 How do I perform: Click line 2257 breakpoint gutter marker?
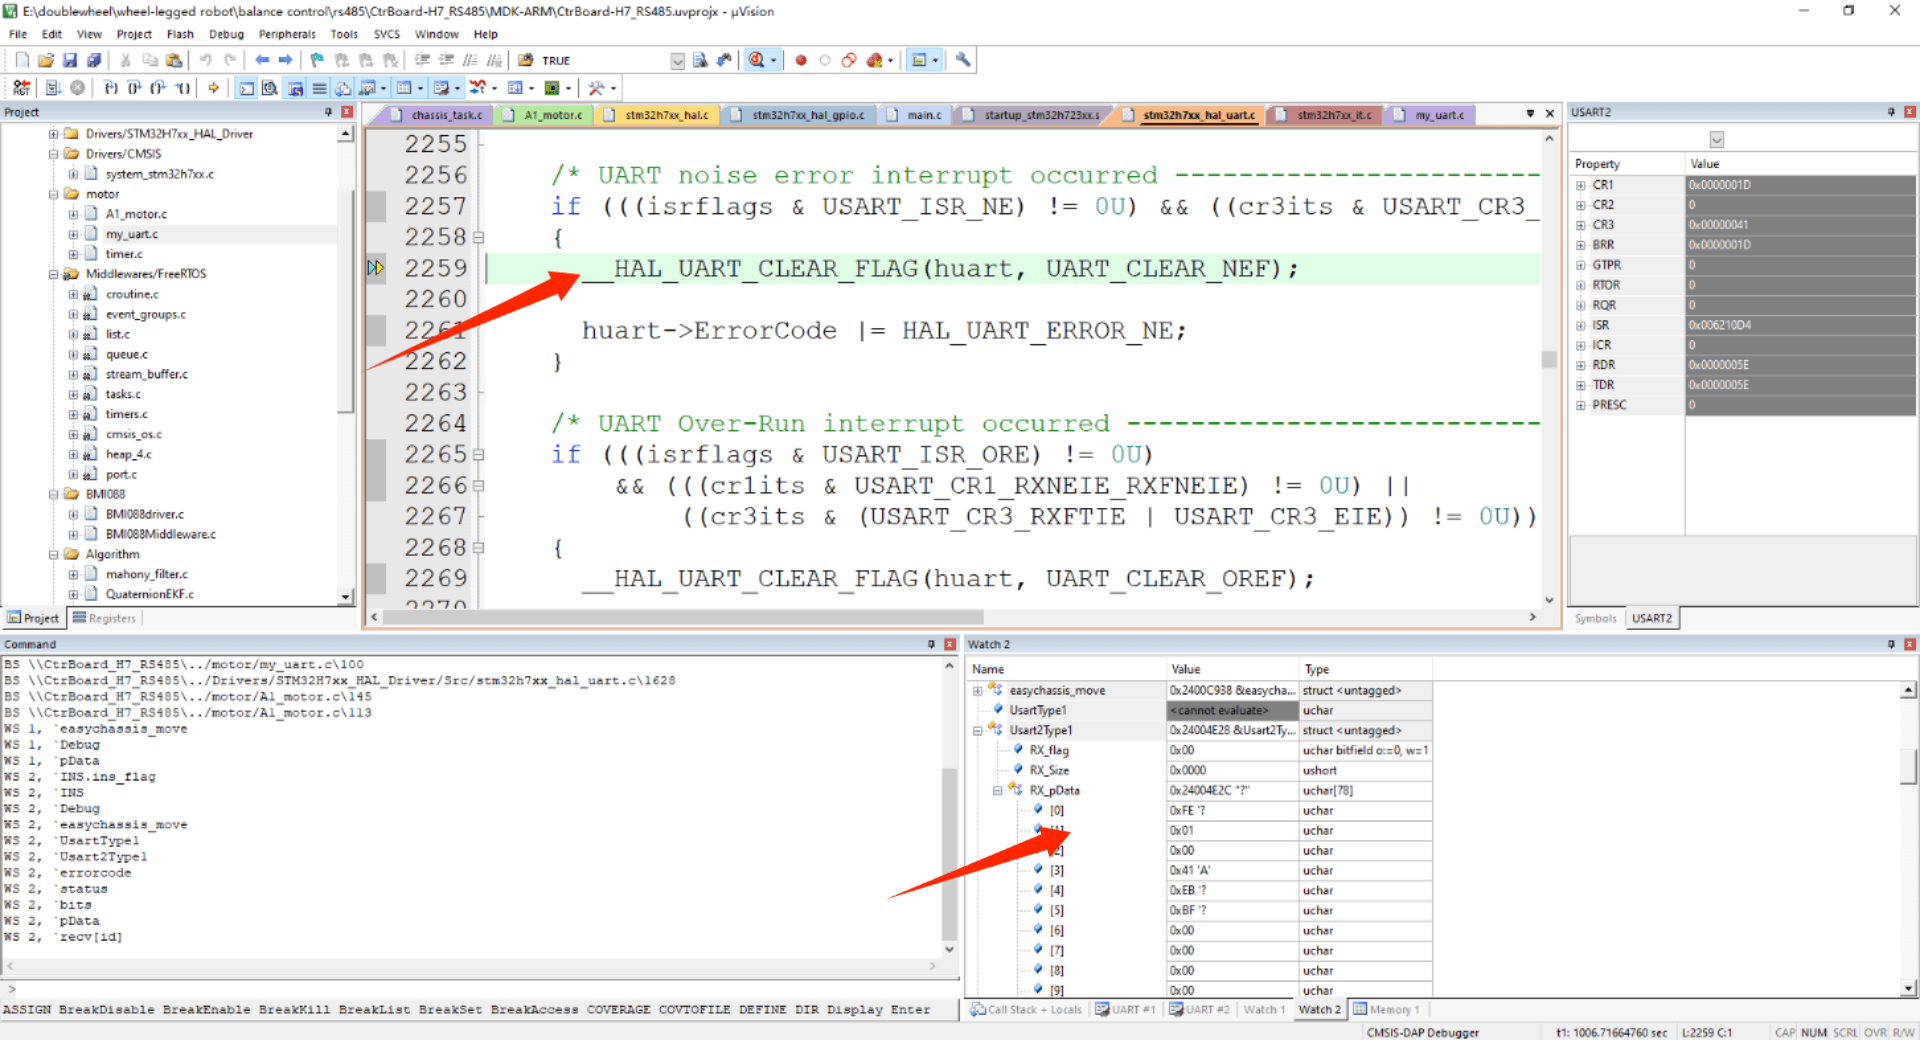(376, 206)
